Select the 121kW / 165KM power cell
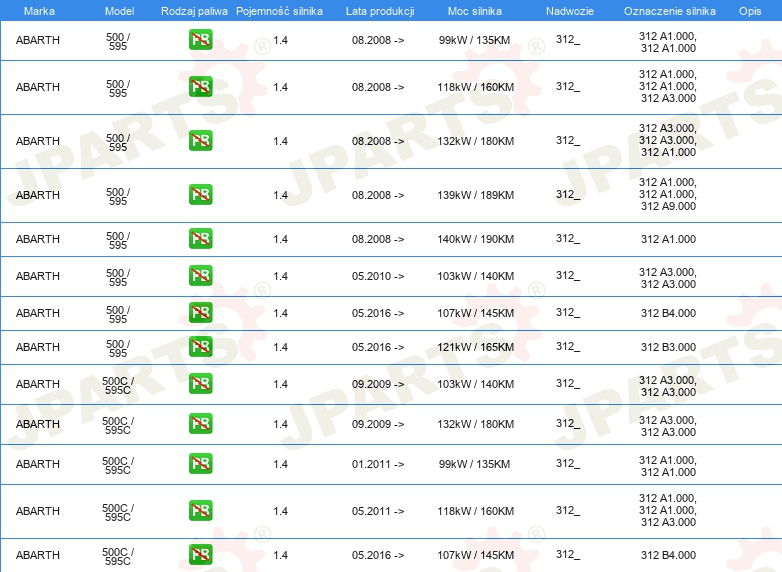 click(475, 347)
